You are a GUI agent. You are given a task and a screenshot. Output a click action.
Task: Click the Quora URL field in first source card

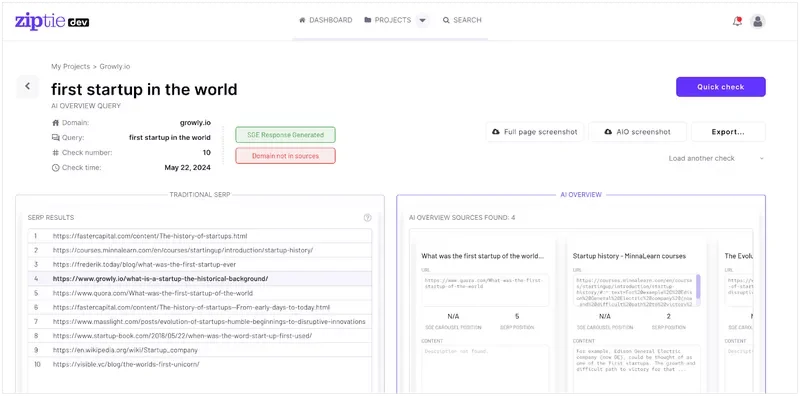(485, 290)
